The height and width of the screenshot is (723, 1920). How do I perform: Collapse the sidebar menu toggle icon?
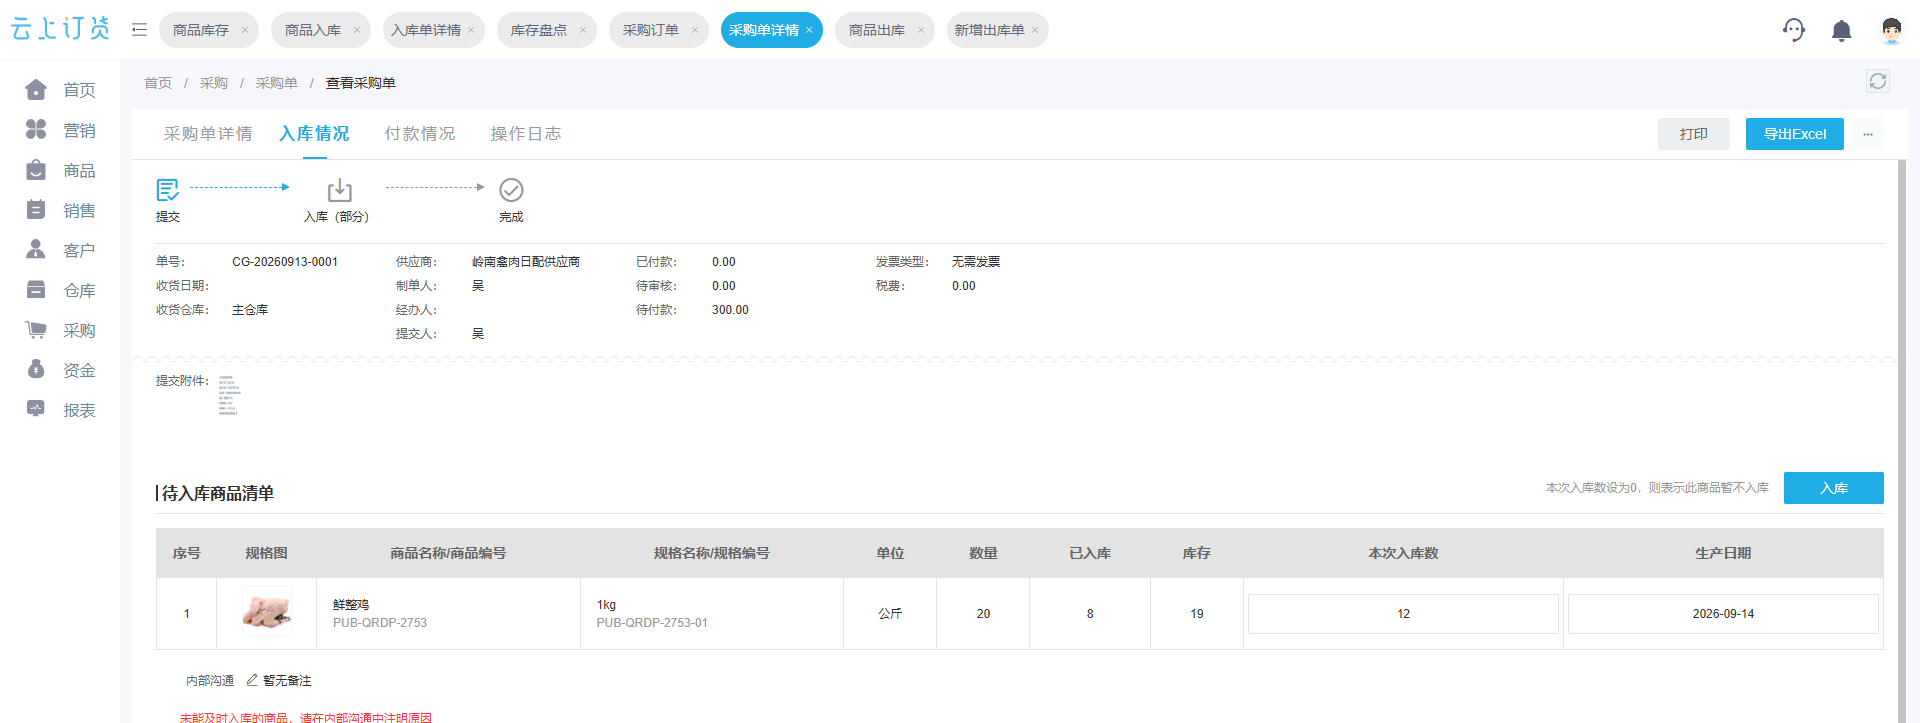point(139,30)
